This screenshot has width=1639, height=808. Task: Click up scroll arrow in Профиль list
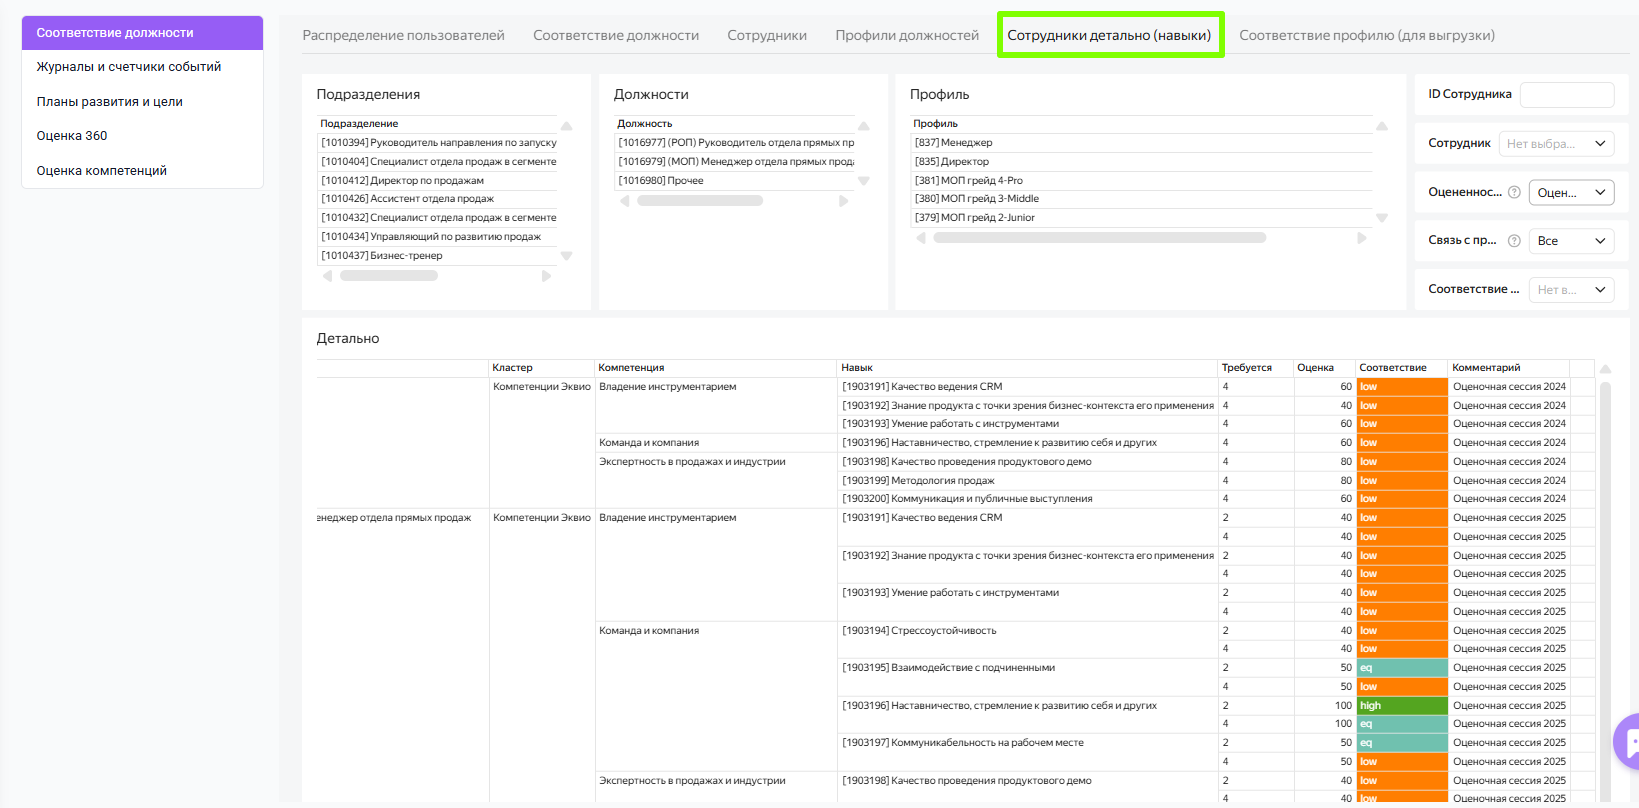[x=1382, y=126]
